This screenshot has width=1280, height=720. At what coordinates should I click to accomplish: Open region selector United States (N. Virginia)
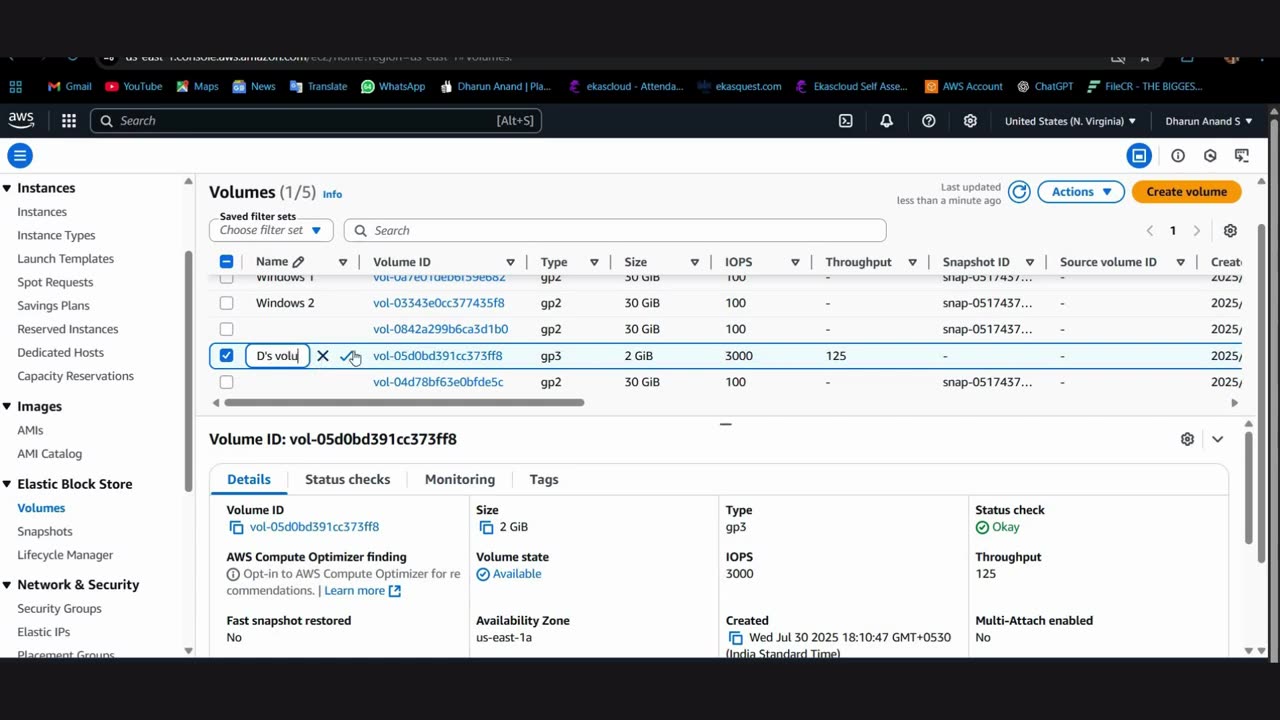(x=1070, y=121)
